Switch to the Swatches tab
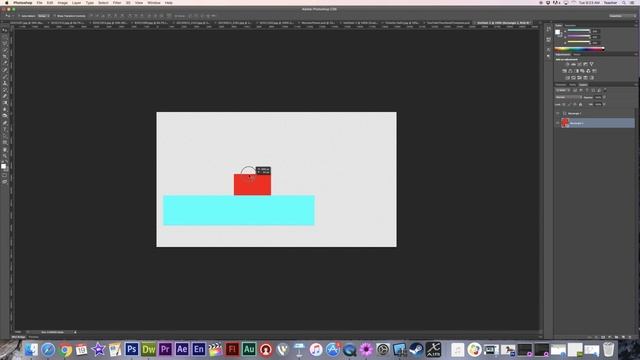This screenshot has height=360, width=640. [571, 25]
